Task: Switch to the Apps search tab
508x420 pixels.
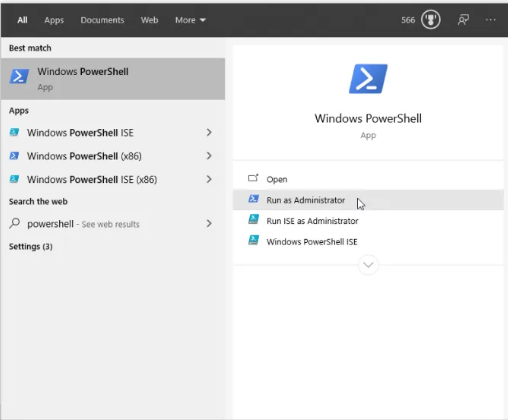Action: click(54, 20)
